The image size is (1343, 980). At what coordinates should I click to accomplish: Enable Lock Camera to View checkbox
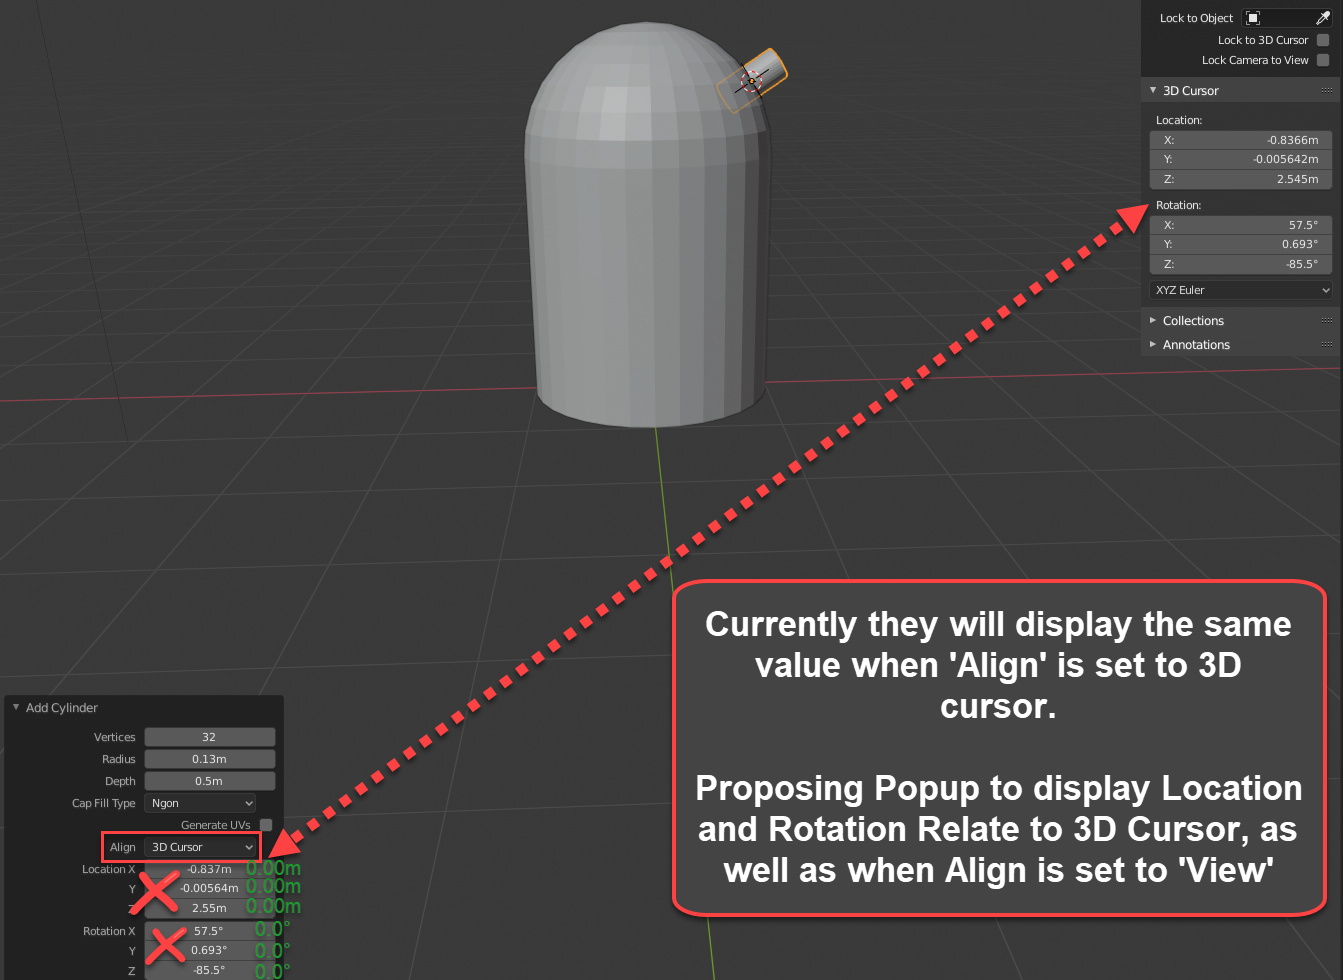pos(1323,60)
